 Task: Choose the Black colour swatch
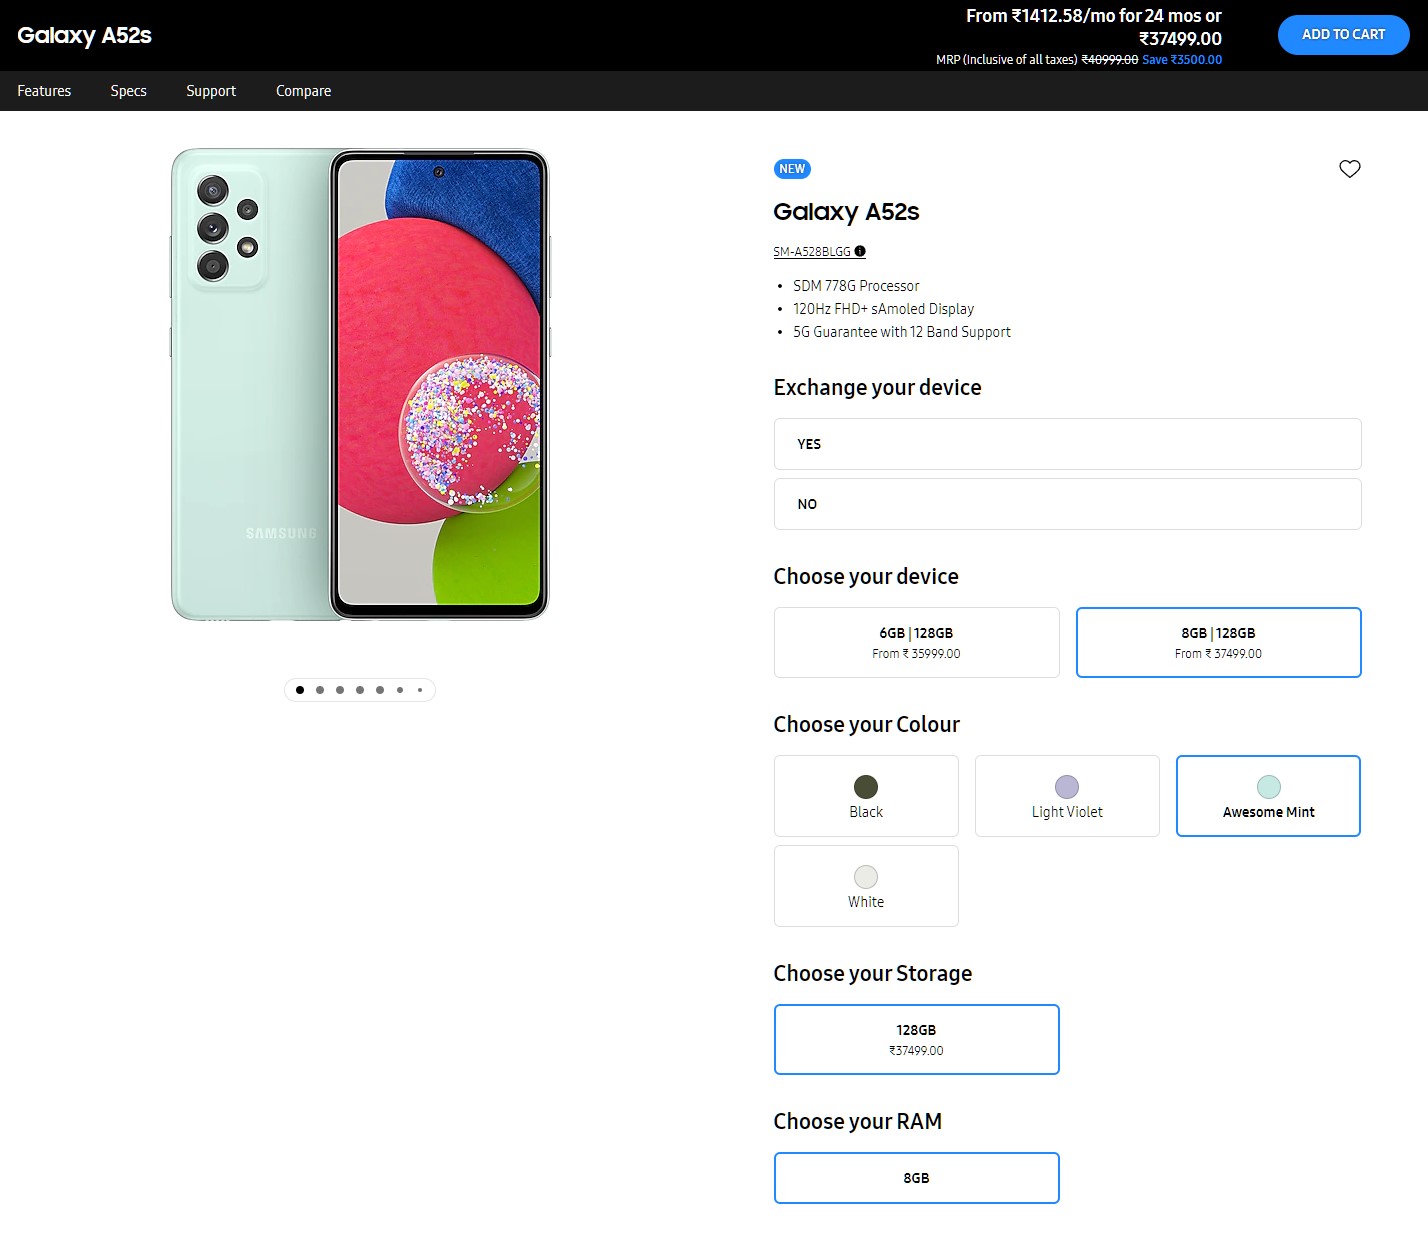click(866, 796)
